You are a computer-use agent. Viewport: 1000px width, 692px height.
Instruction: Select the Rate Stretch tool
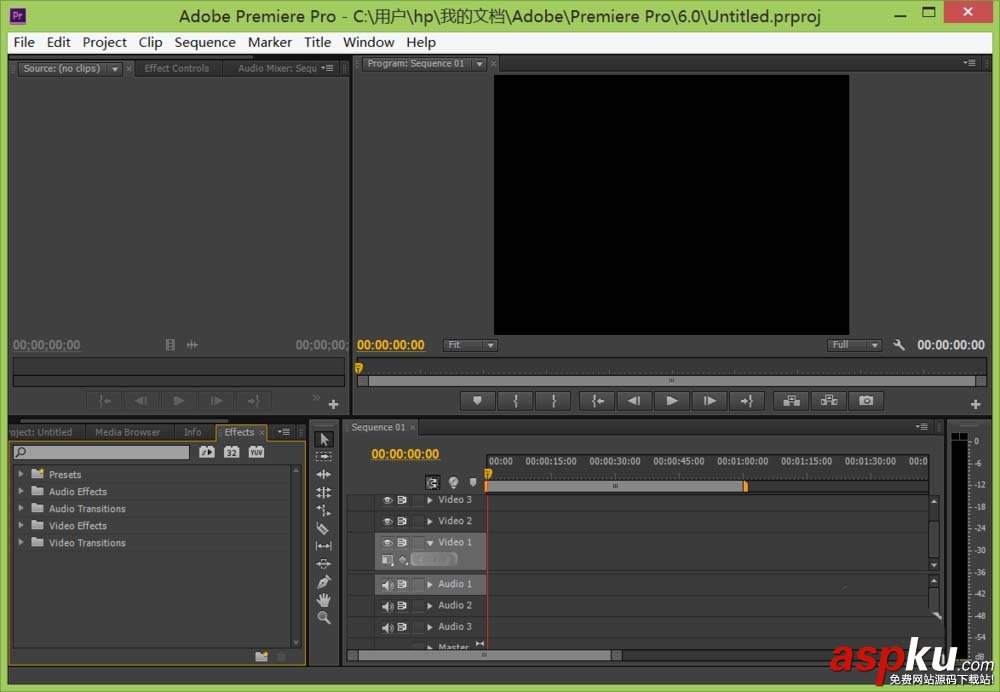click(324, 510)
